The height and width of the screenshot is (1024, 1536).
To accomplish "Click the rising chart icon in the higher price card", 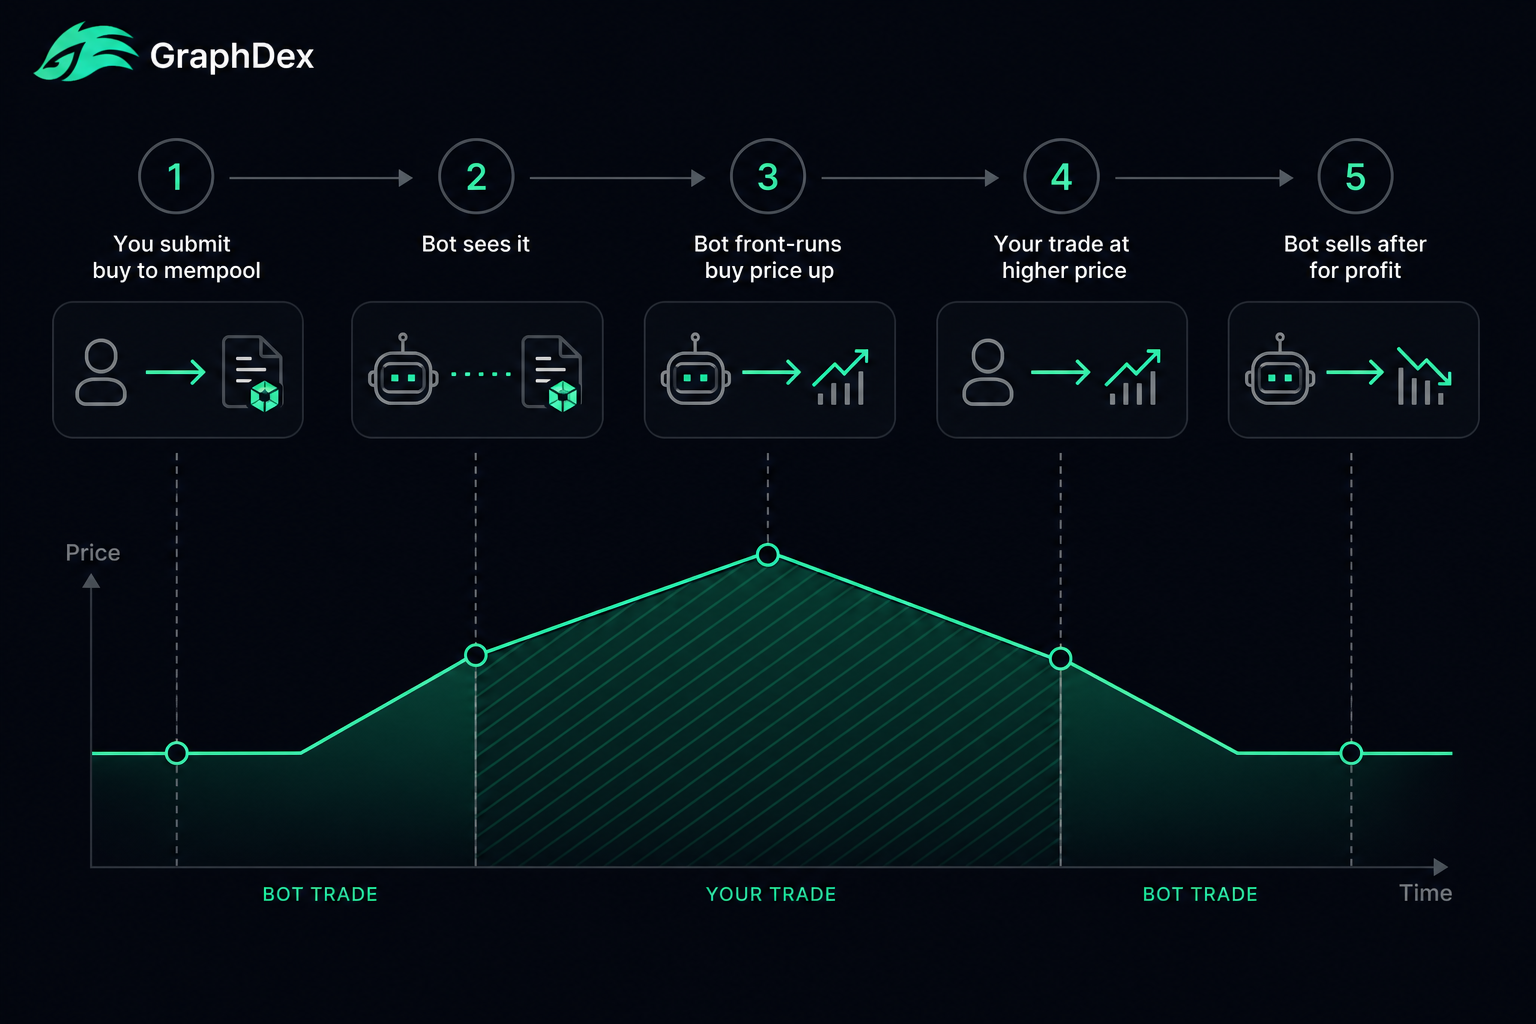I will pyautogui.click(x=1133, y=377).
